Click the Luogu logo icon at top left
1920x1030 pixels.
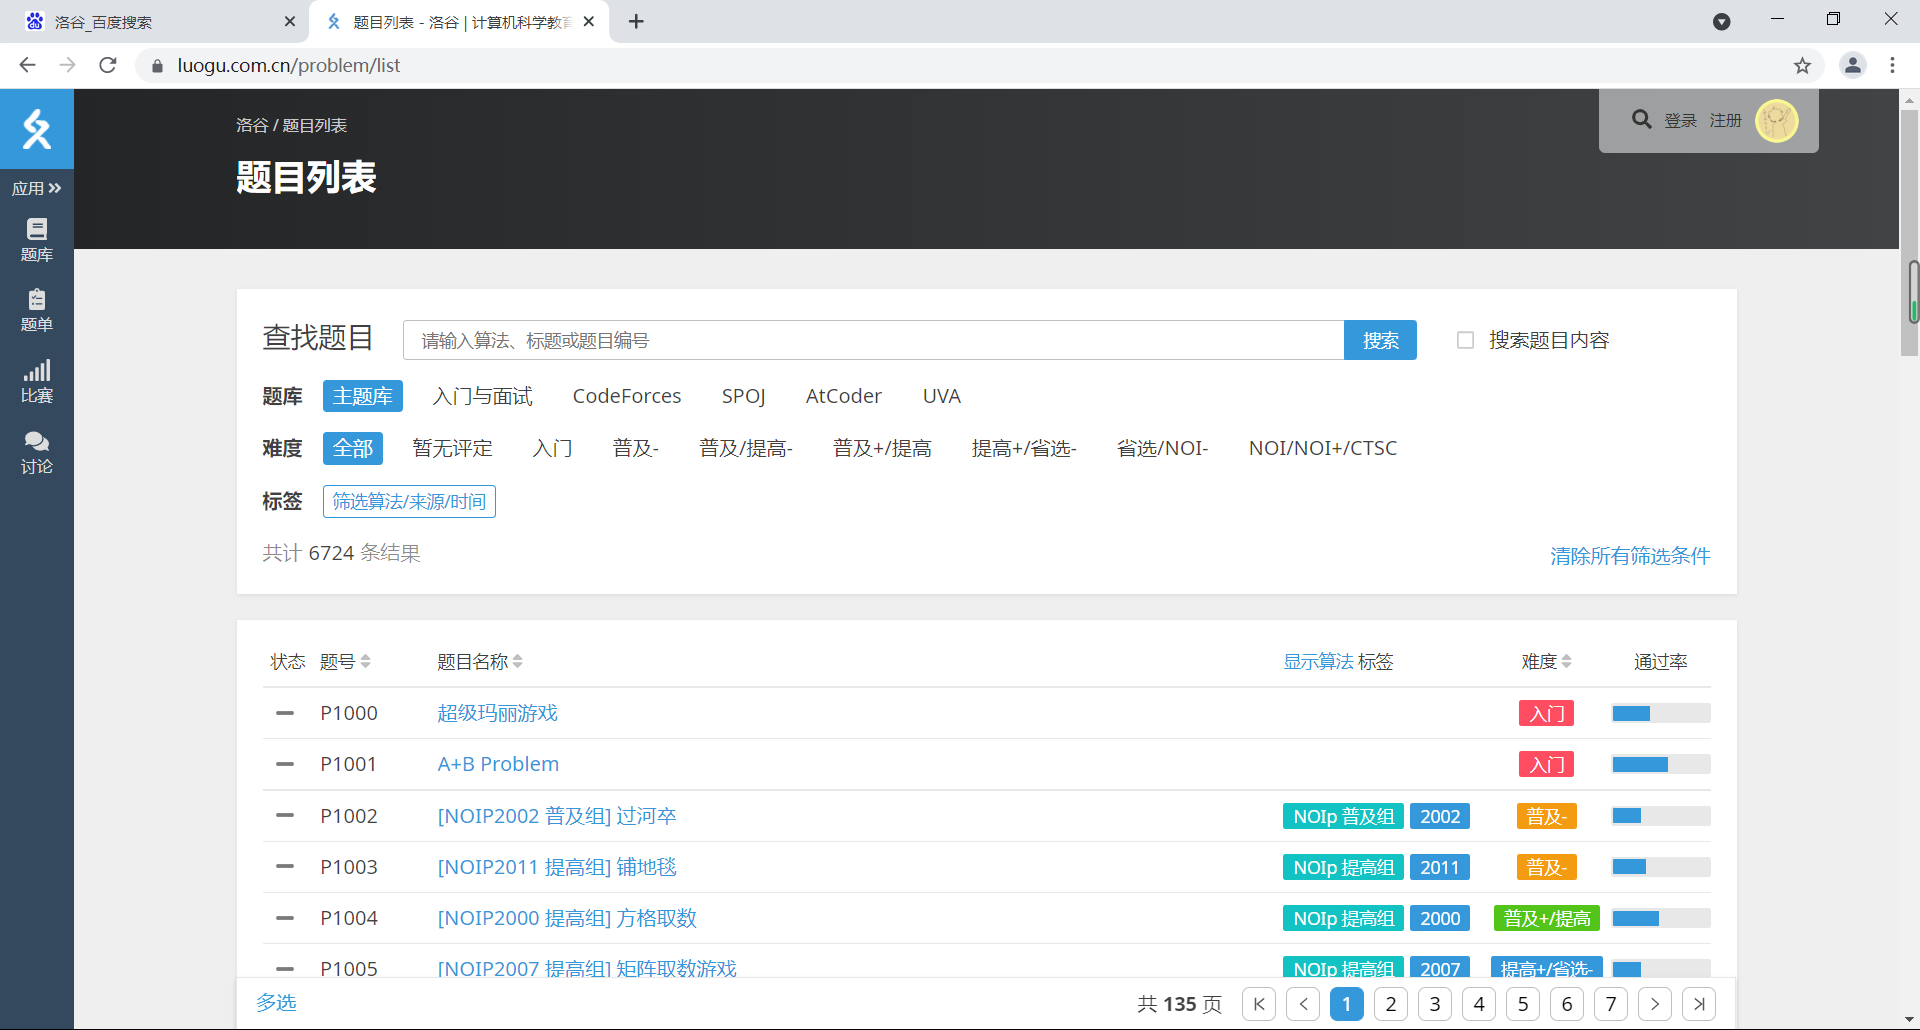coord(36,129)
